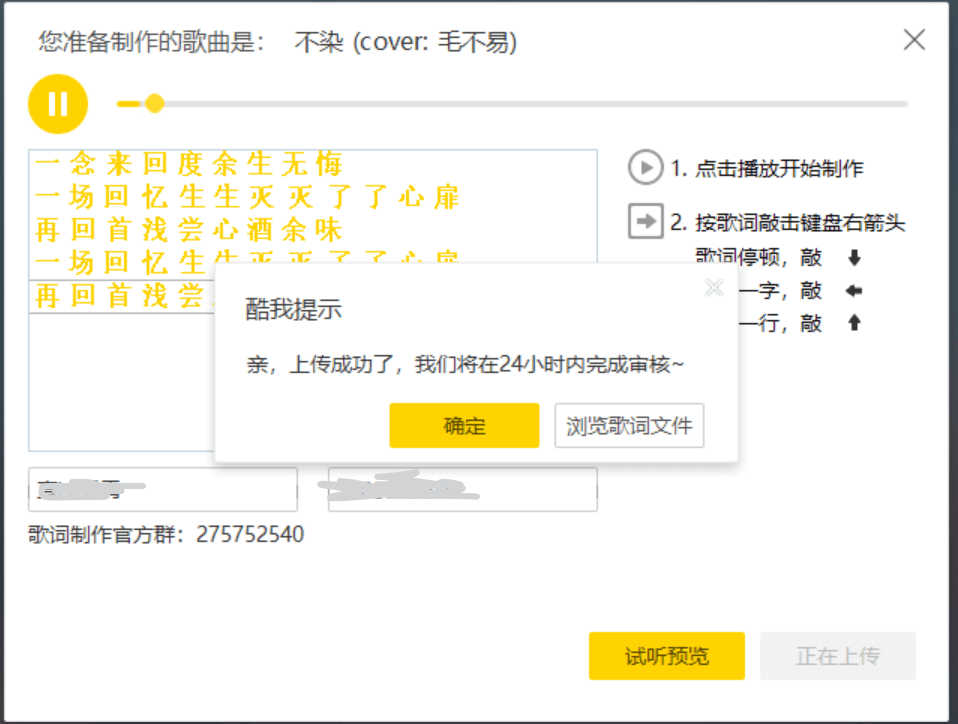
Task: Focus the left text field below the lyrics
Action: [x=163, y=489]
